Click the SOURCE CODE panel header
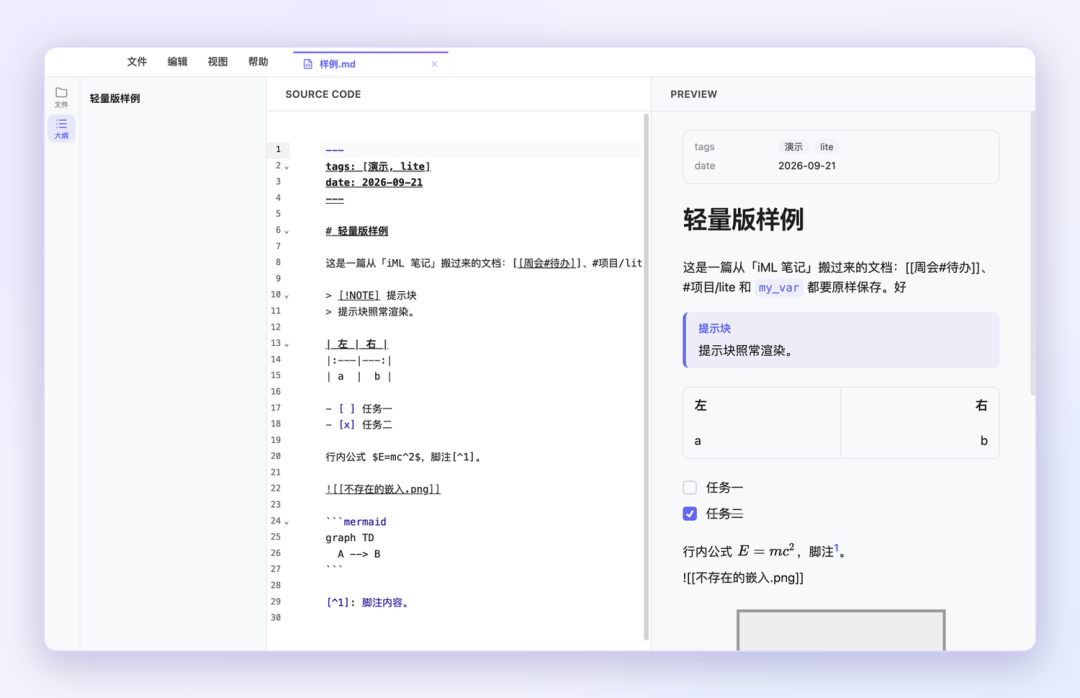 pos(323,94)
